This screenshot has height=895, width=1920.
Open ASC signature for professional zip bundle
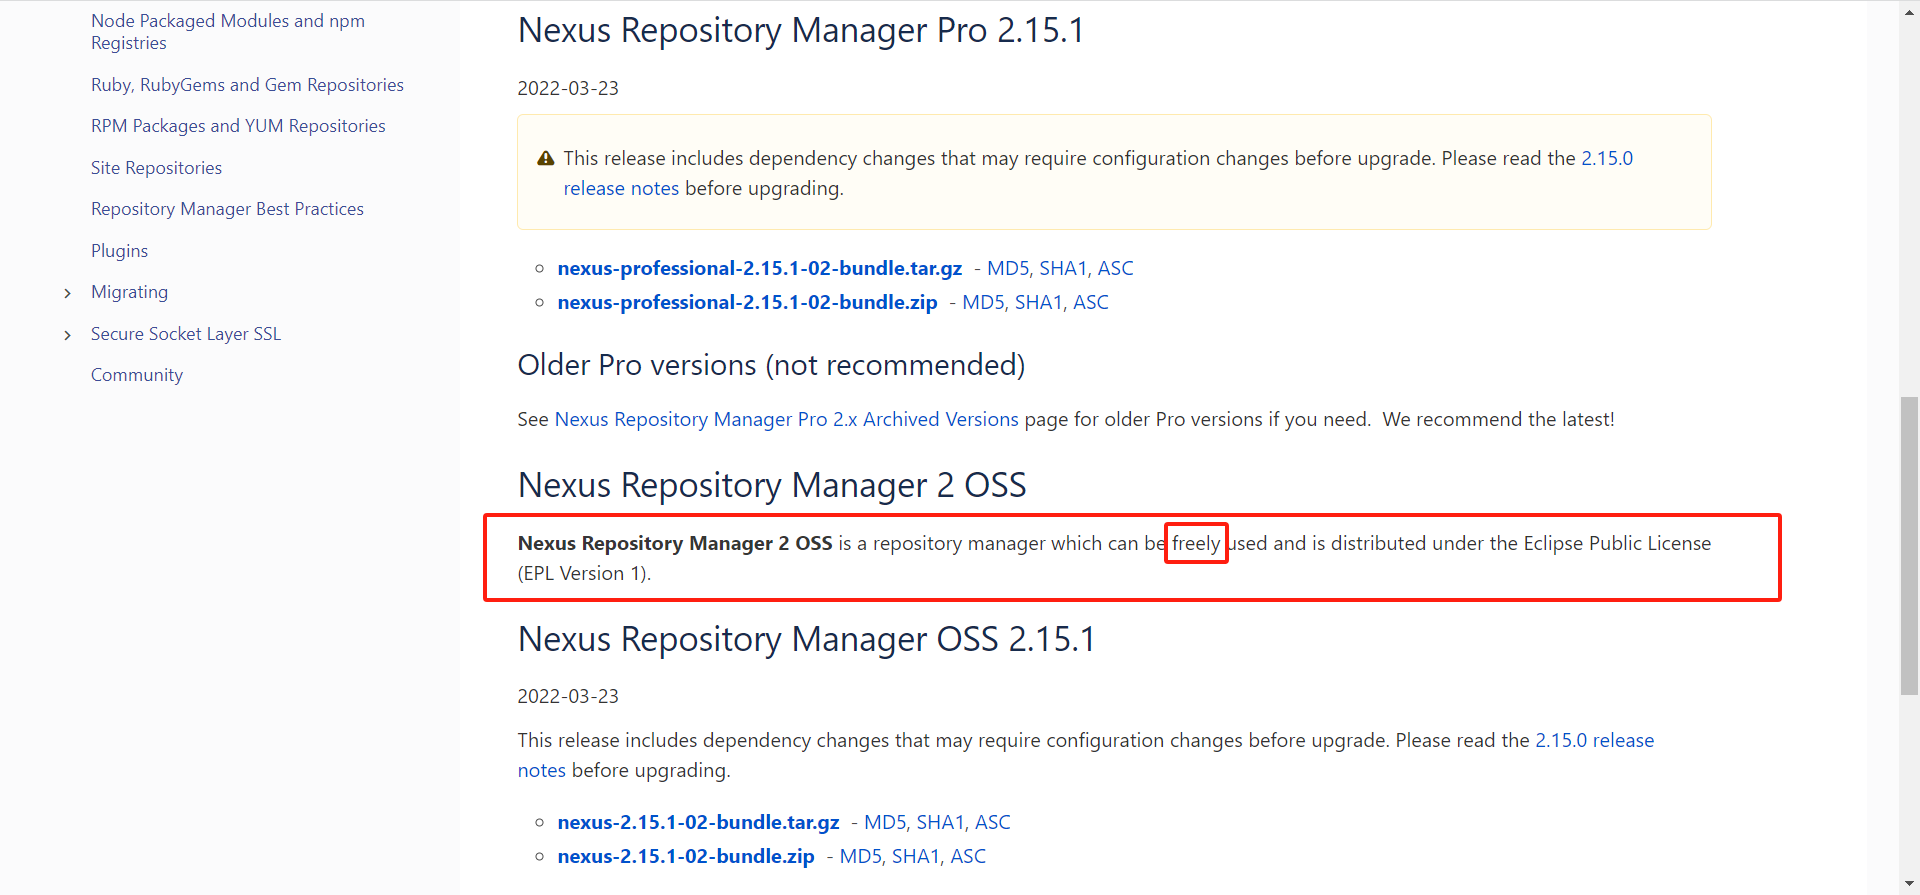click(x=1091, y=302)
